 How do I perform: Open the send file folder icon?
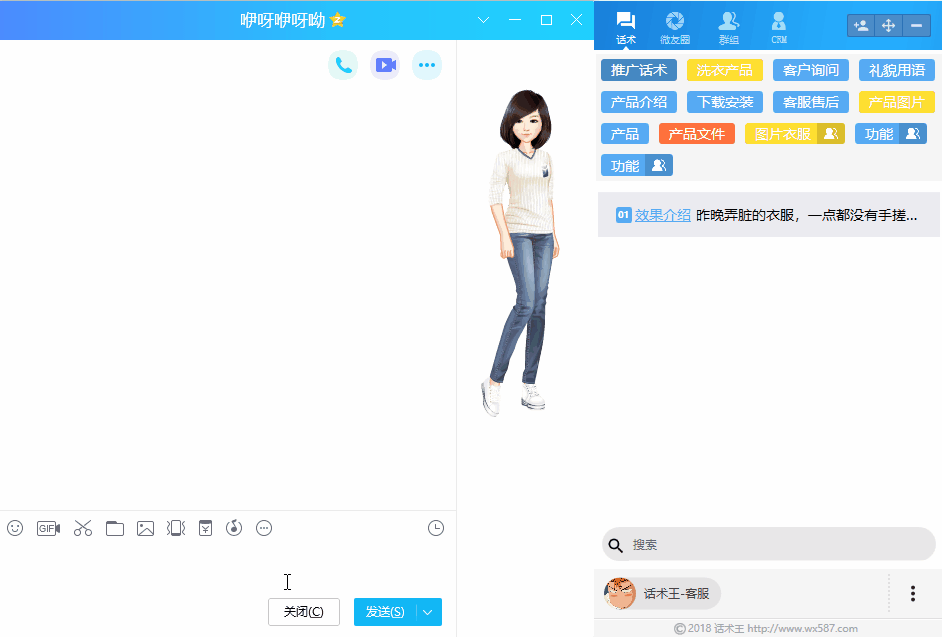coord(115,528)
